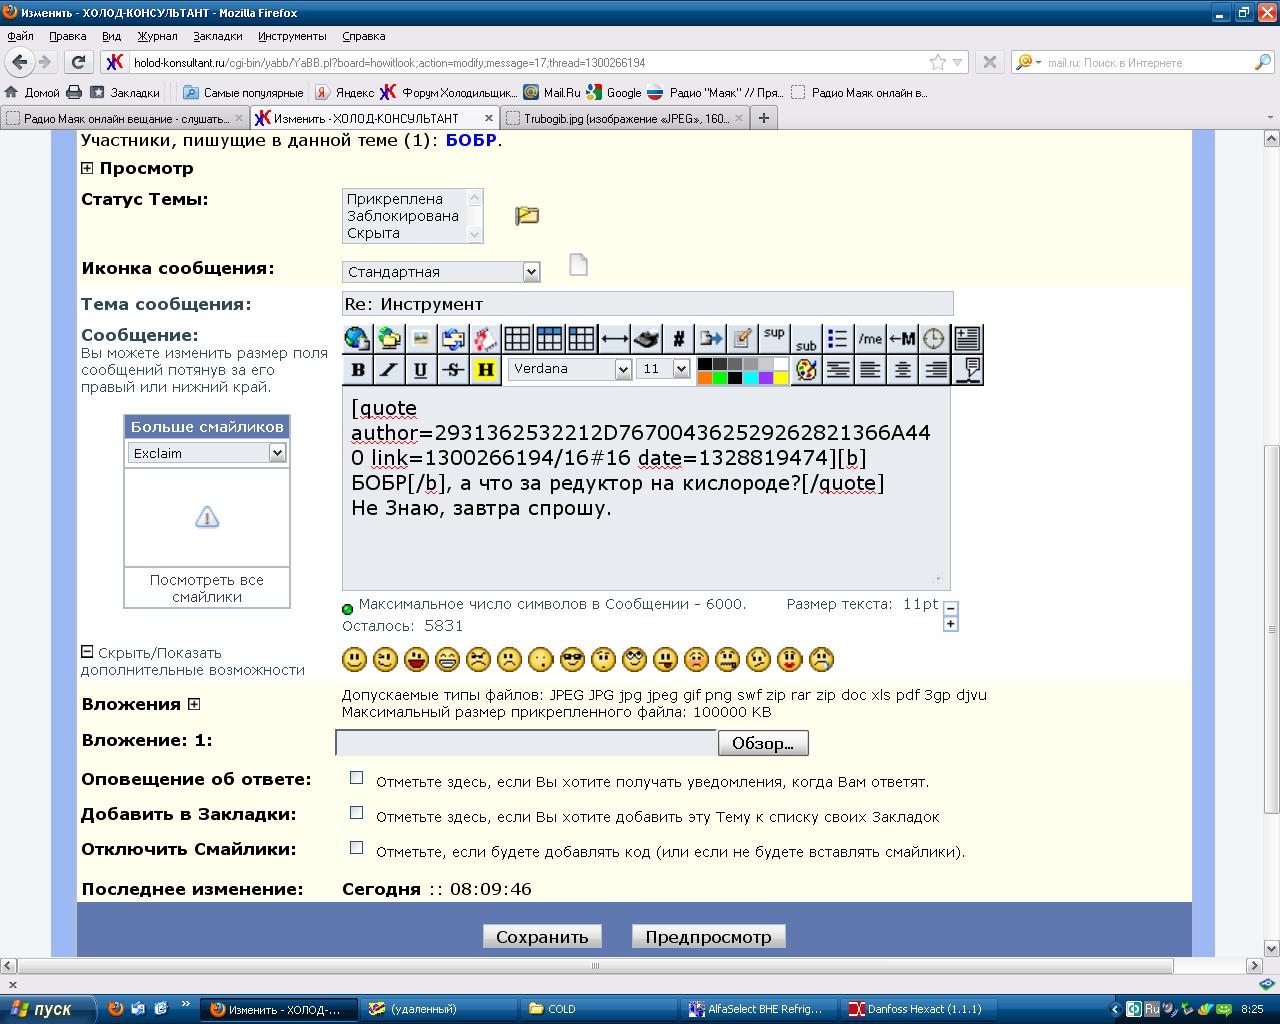Viewport: 1280px width, 1024px height.
Task: Insert the wink smiley
Action: [x=385, y=660]
